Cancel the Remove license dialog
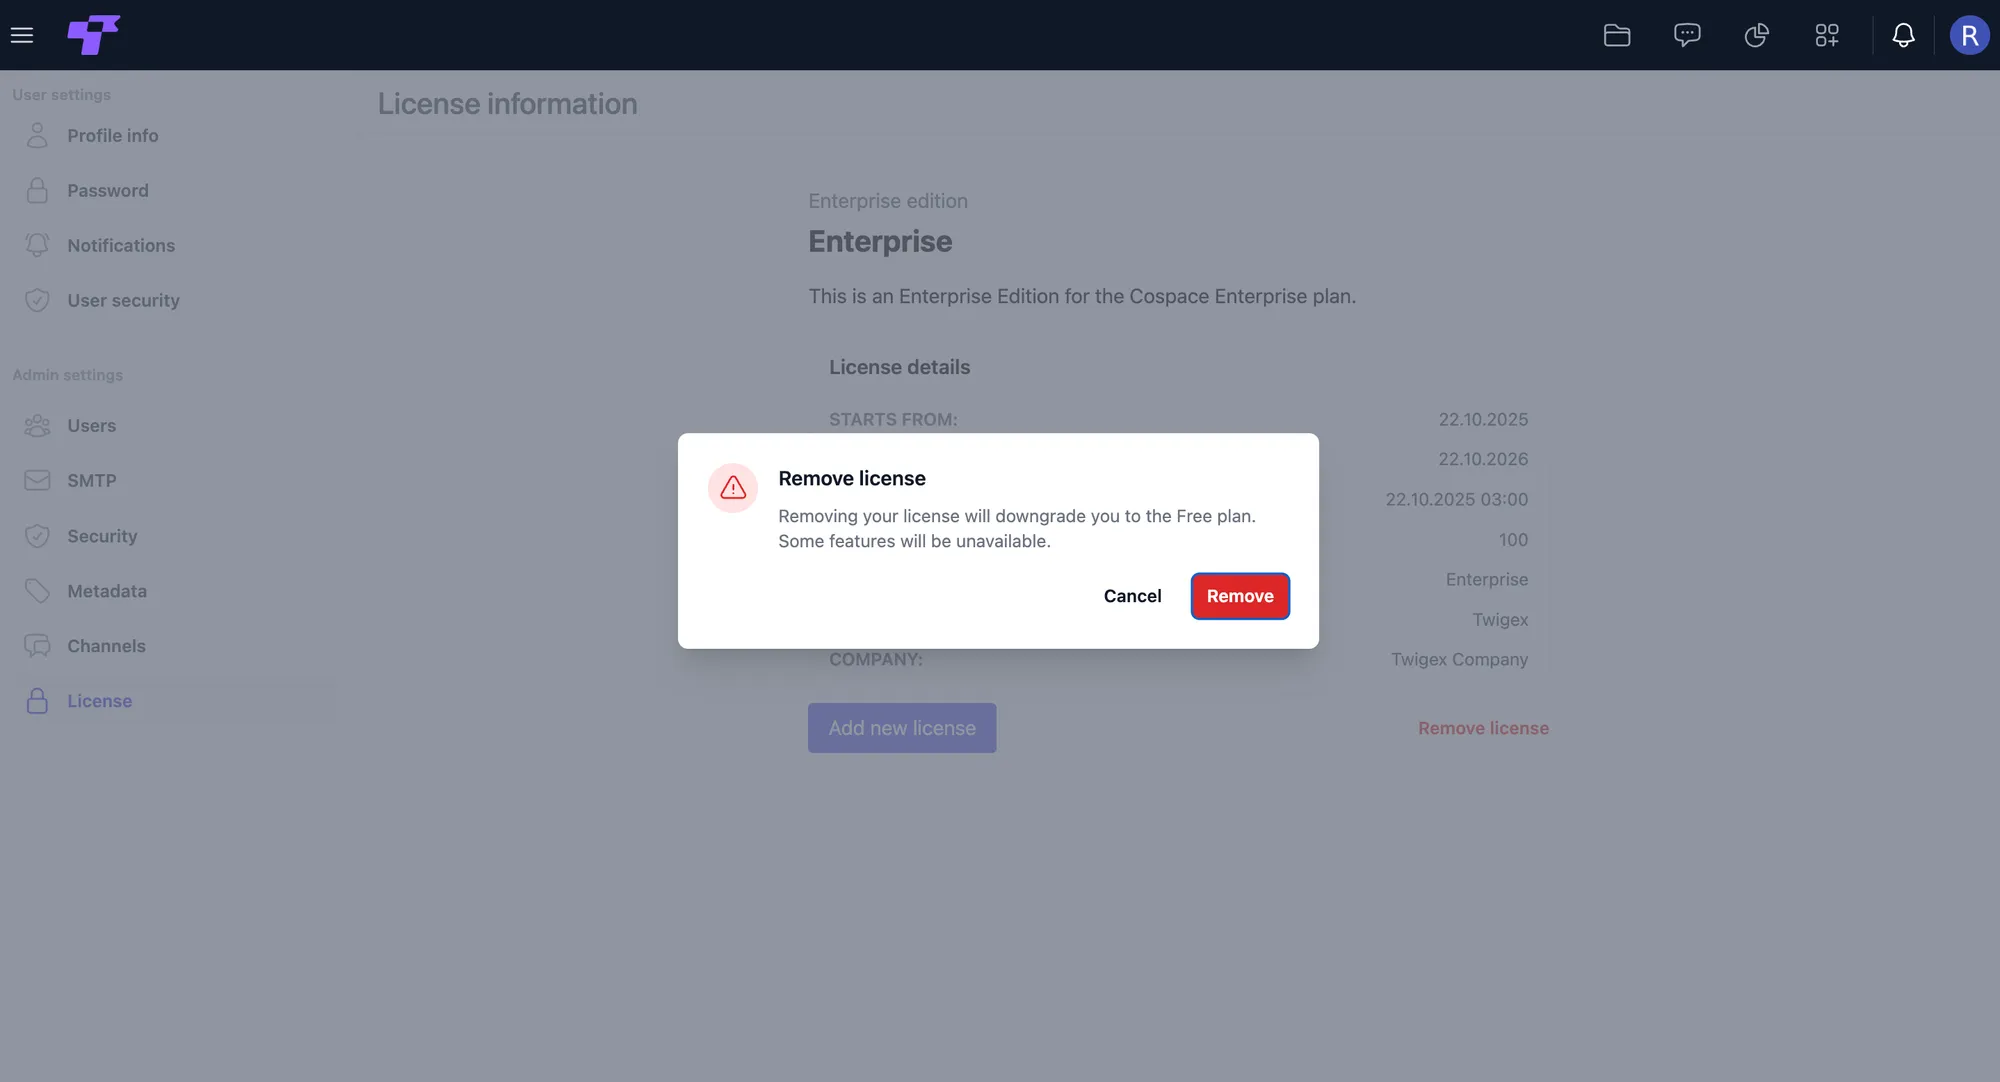Screen dimensions: 2000x1082 click(x=1132, y=596)
